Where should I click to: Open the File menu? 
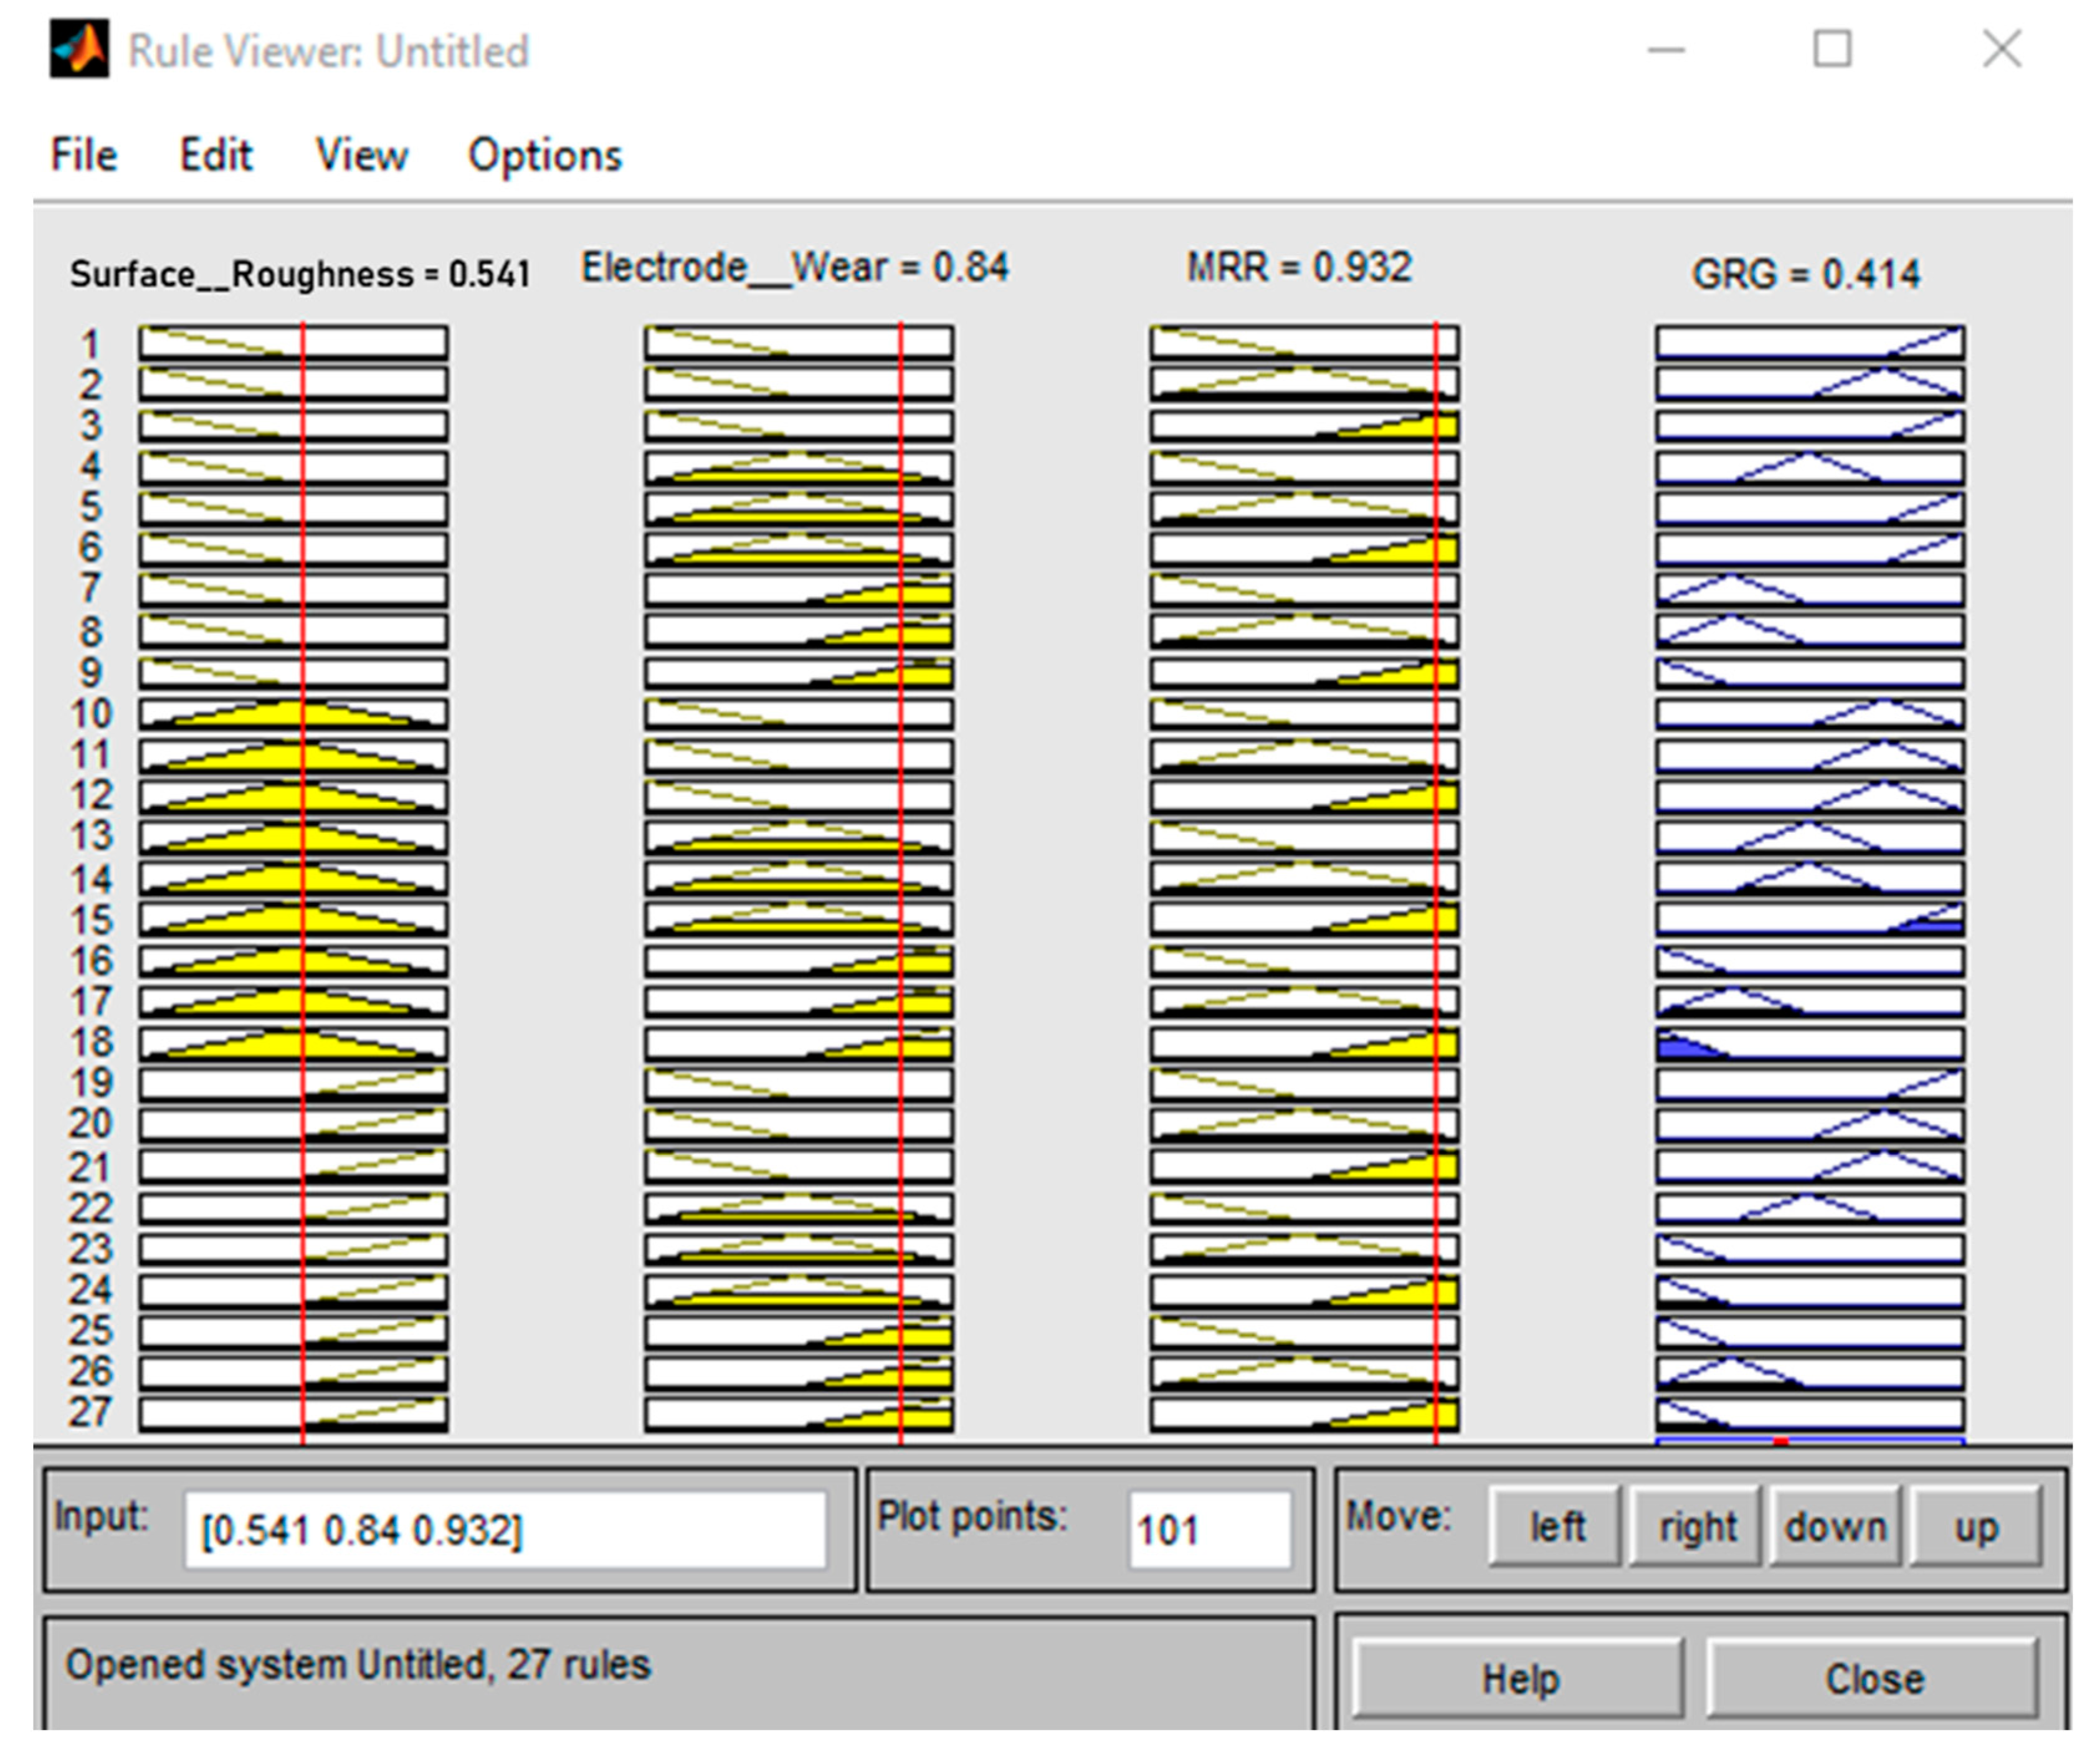(x=84, y=155)
